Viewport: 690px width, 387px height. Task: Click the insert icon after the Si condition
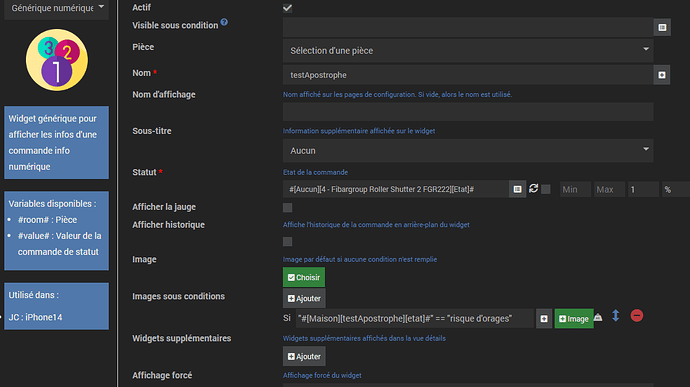tap(544, 319)
